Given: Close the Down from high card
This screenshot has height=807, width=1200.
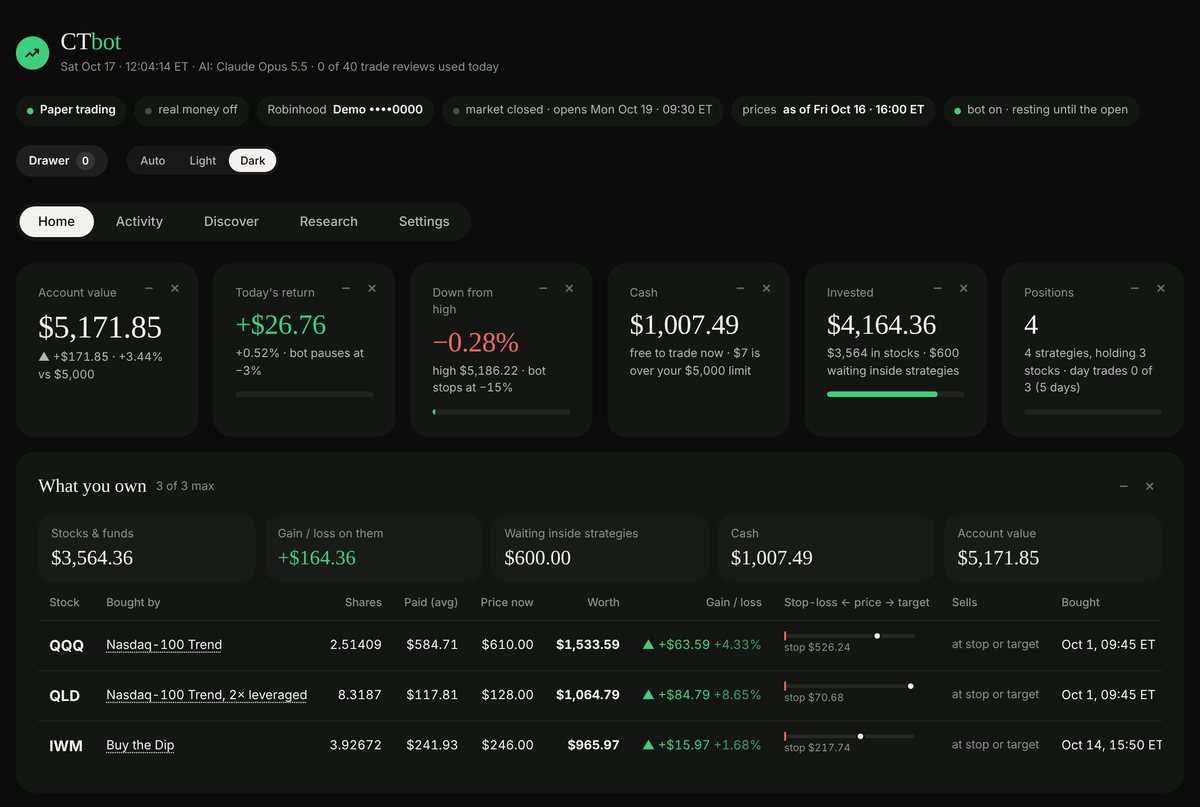Looking at the screenshot, I should [x=569, y=288].
